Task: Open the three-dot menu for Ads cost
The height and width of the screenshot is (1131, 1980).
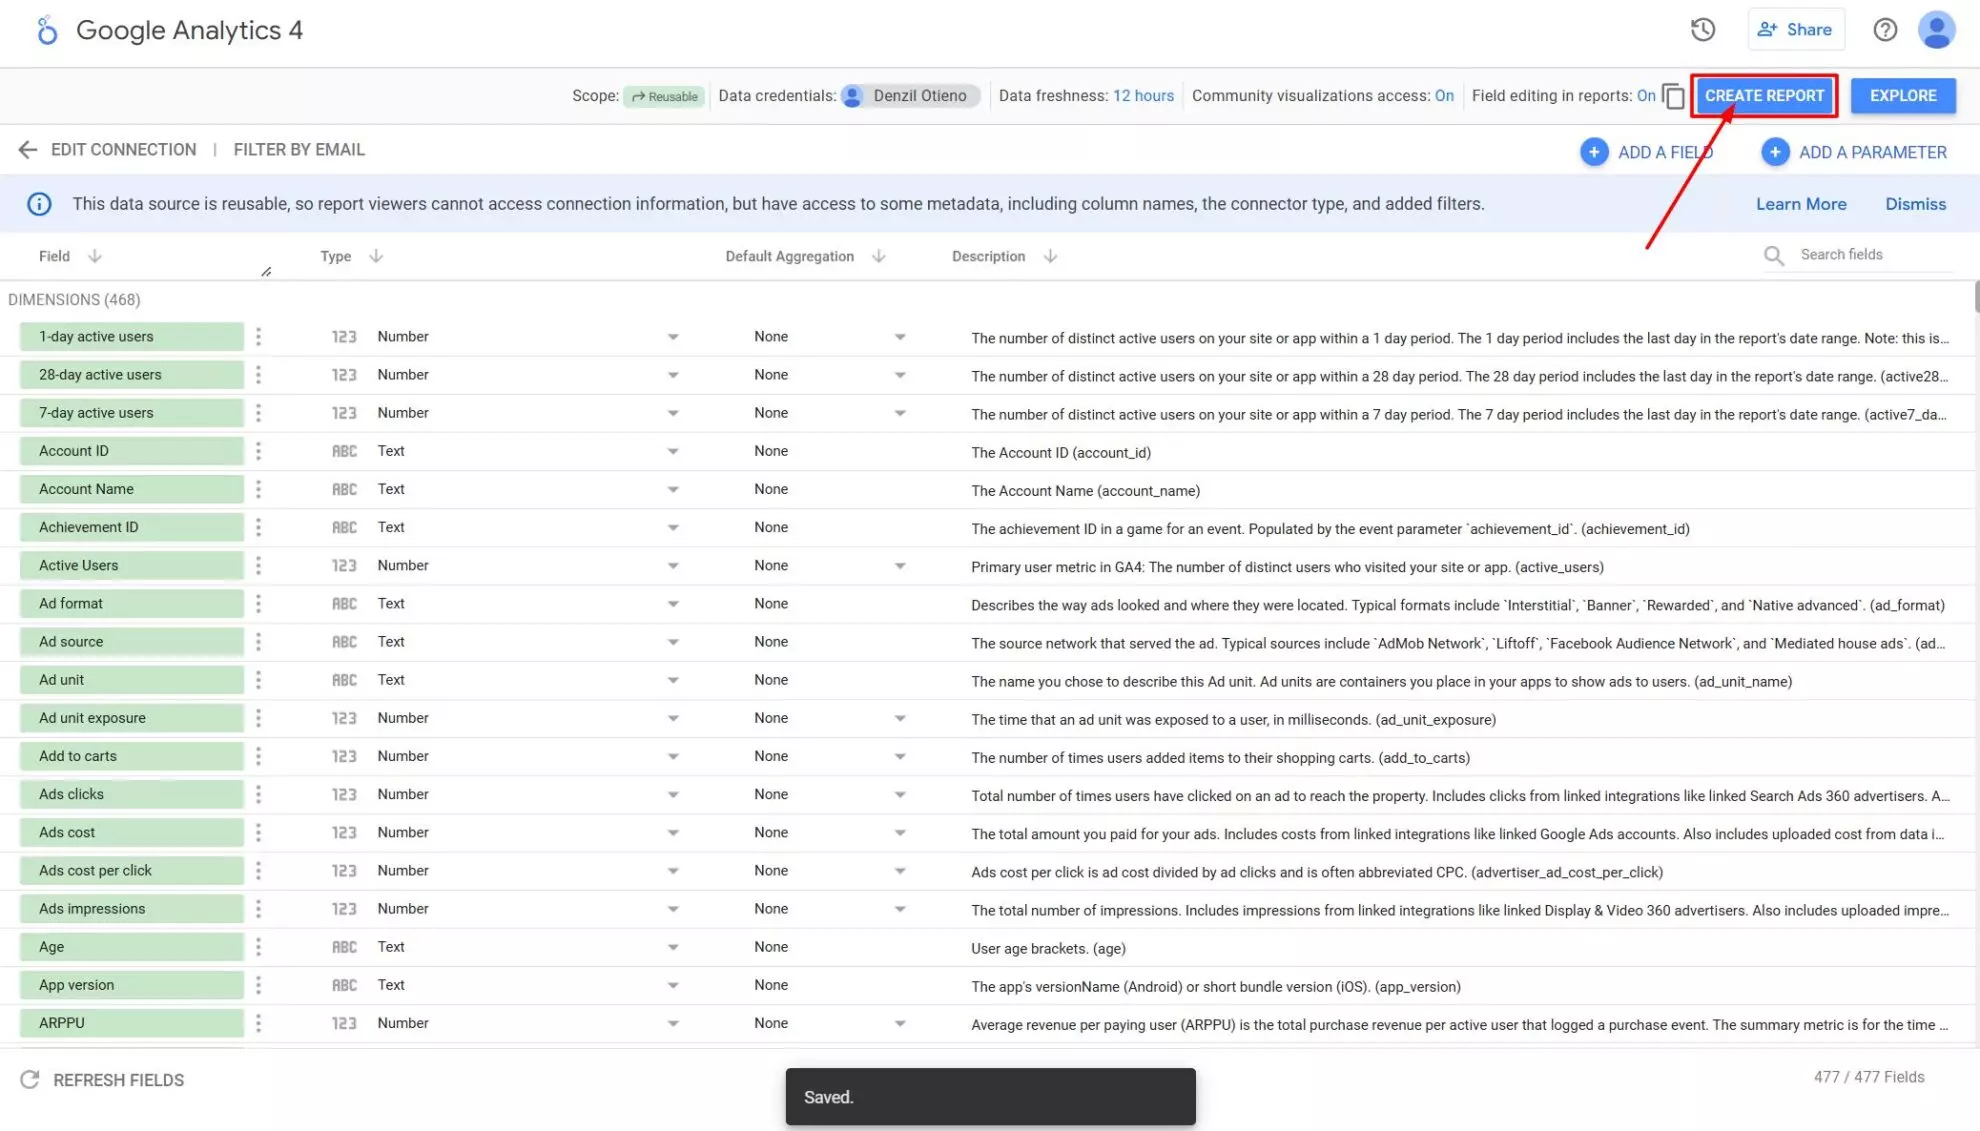Action: tap(258, 833)
